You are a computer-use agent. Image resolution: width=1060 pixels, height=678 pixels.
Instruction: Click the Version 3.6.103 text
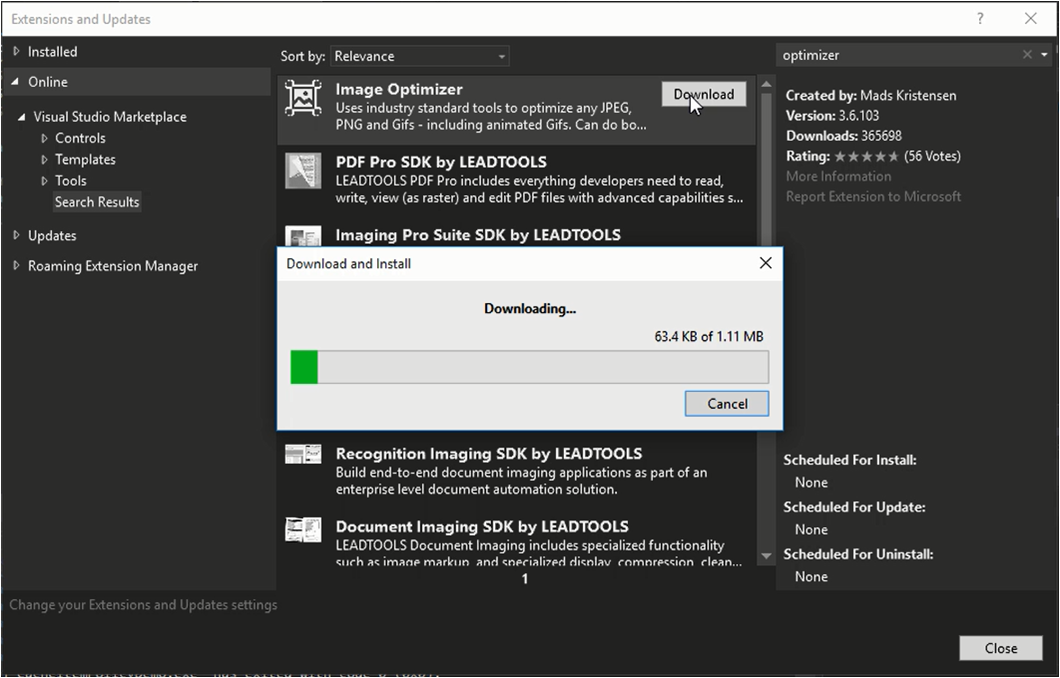[832, 116]
